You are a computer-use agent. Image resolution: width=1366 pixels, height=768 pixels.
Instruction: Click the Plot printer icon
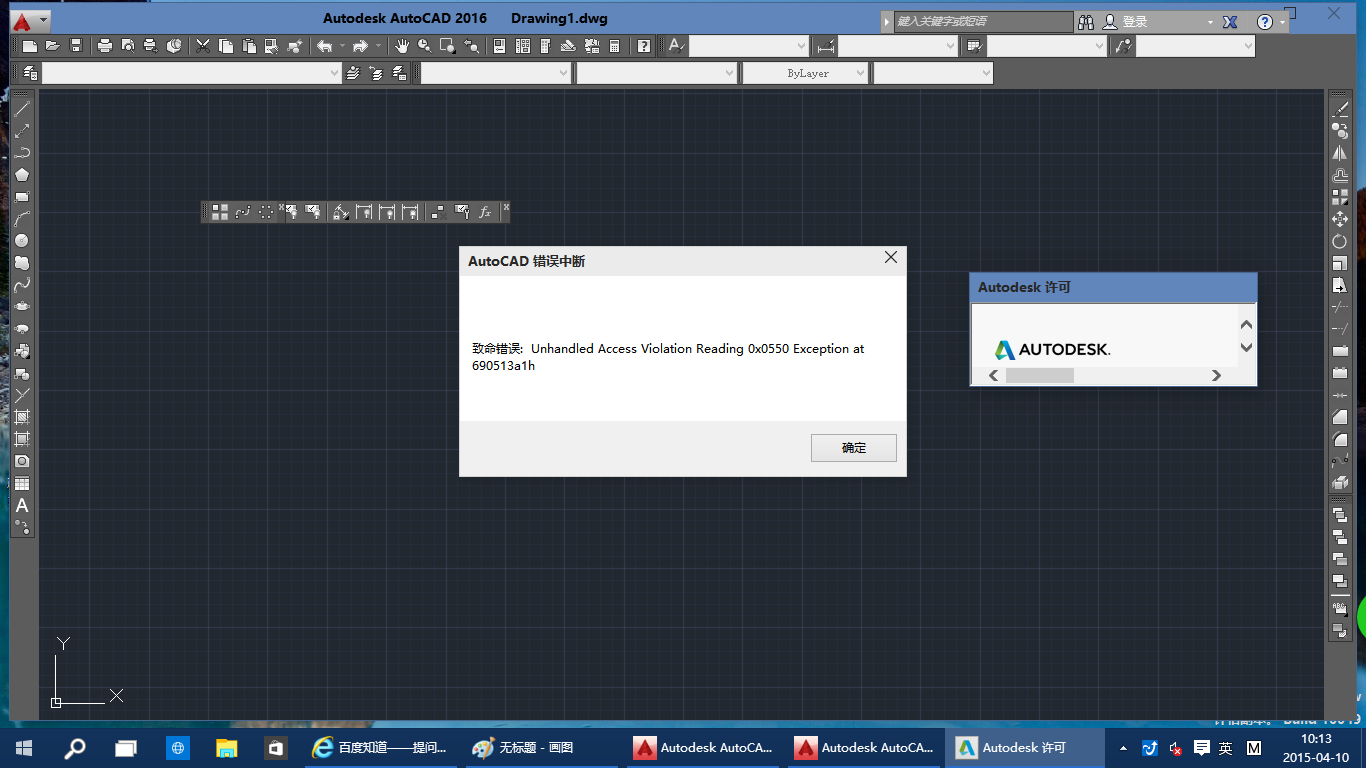(x=105, y=46)
